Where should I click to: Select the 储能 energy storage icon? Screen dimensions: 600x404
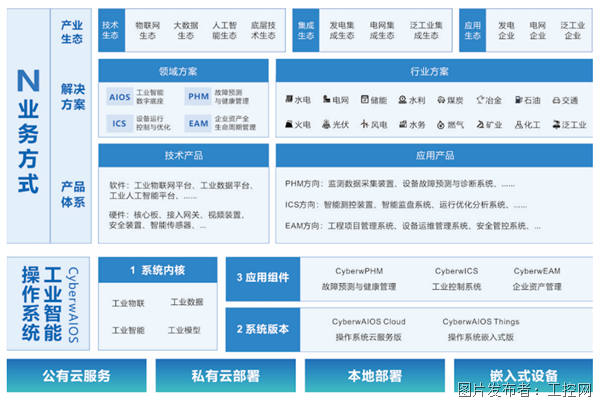[x=365, y=99]
